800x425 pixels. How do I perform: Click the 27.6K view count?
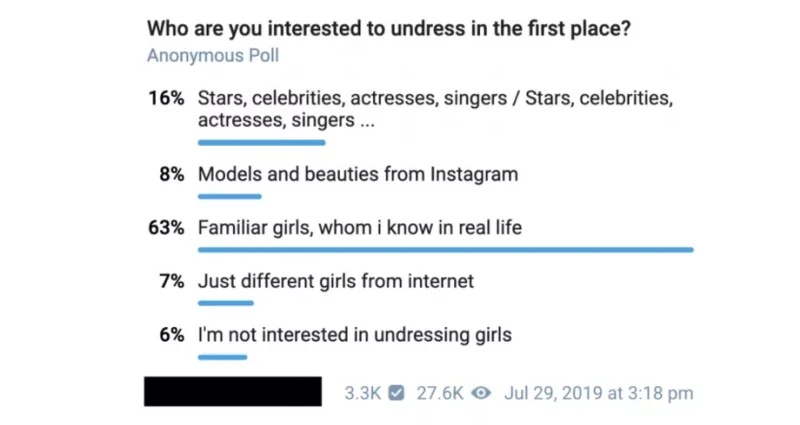(438, 393)
